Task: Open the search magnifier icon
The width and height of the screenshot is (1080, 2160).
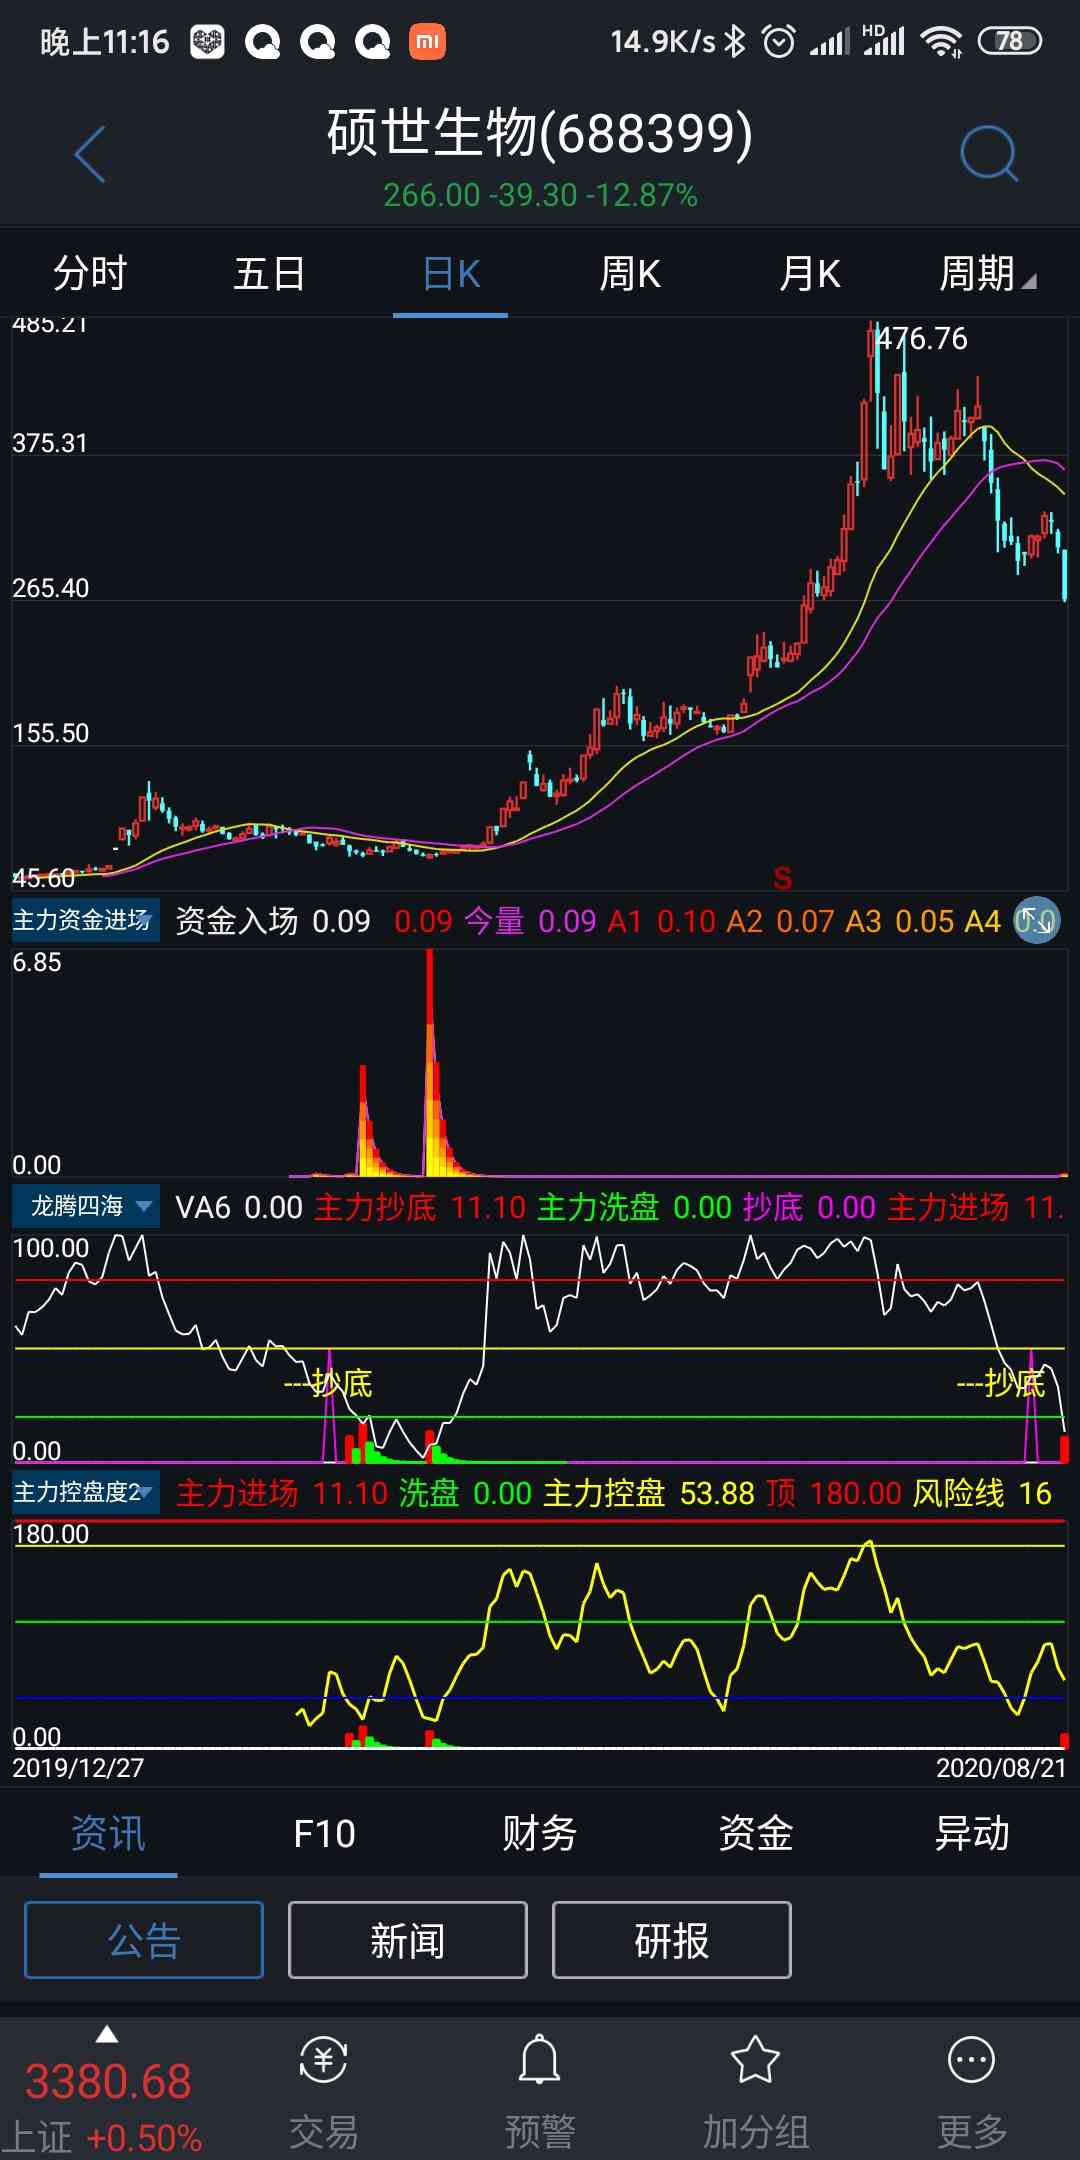Action: click(988, 155)
